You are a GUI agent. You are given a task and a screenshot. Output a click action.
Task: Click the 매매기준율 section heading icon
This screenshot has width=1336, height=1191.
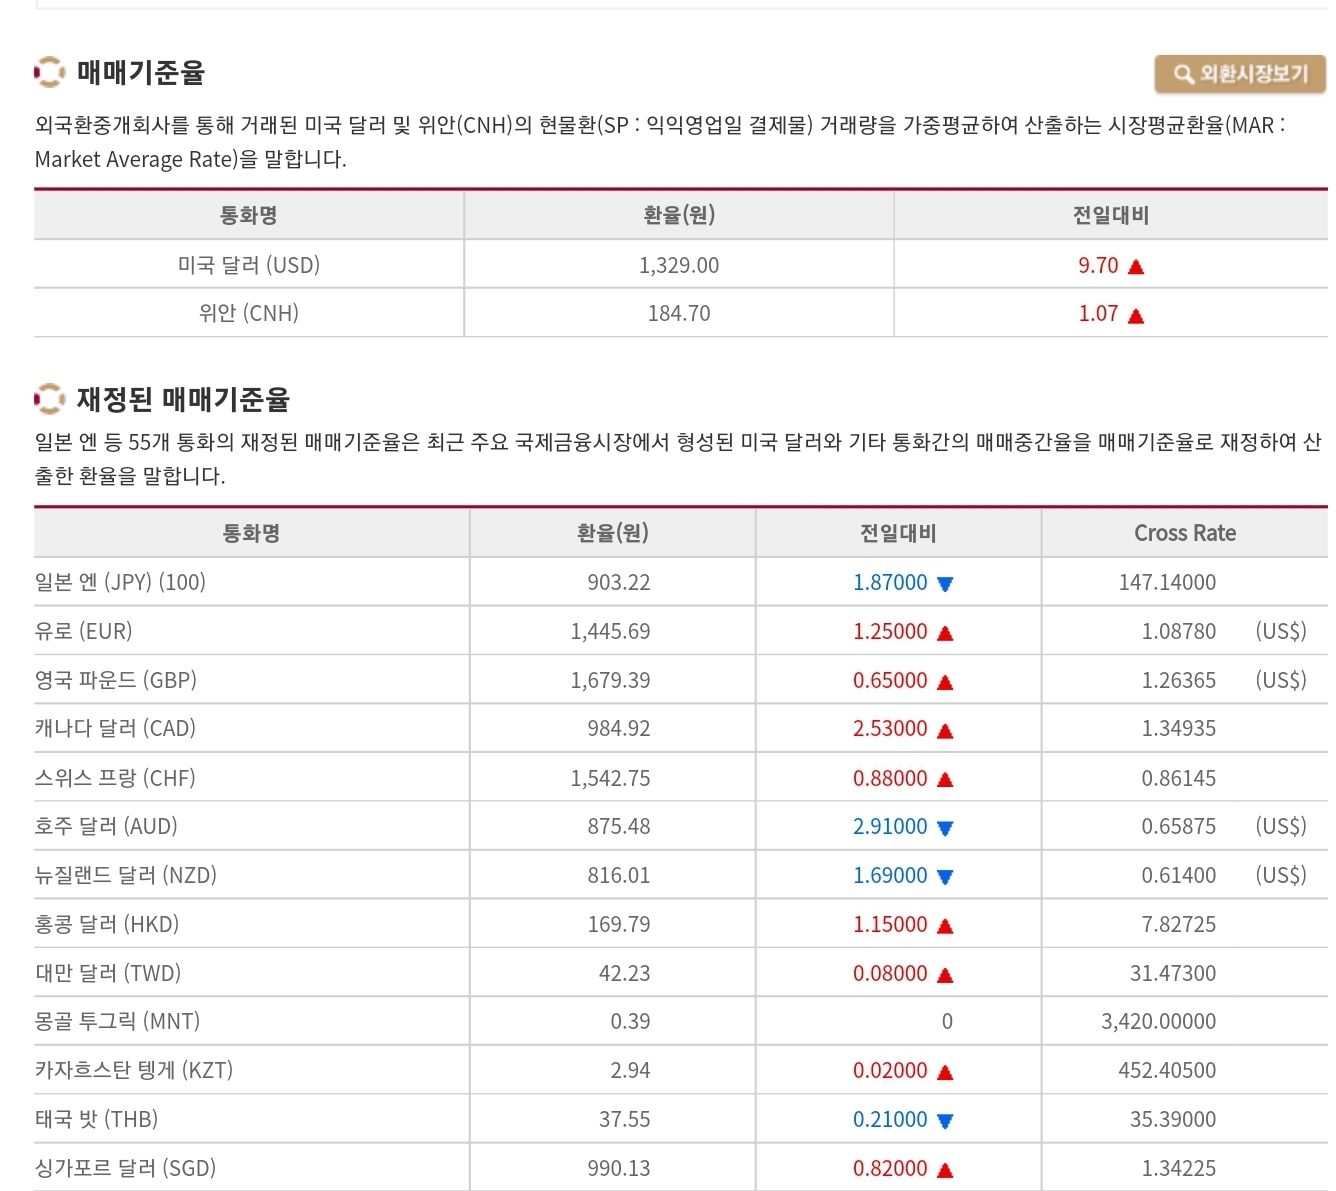tap(49, 72)
